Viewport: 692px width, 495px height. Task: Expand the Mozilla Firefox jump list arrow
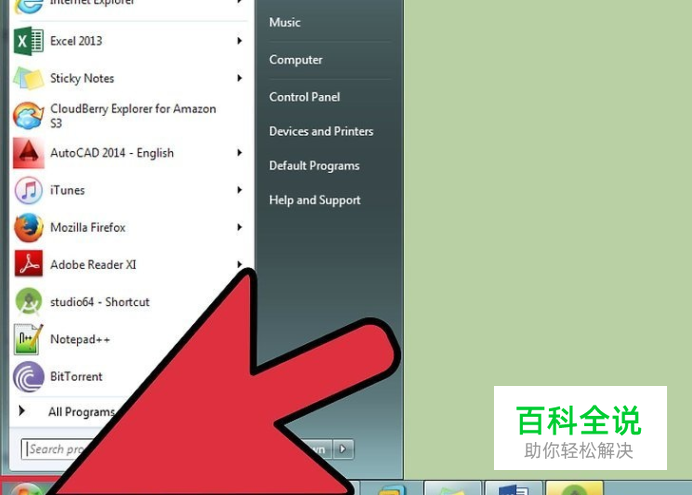[240, 227]
